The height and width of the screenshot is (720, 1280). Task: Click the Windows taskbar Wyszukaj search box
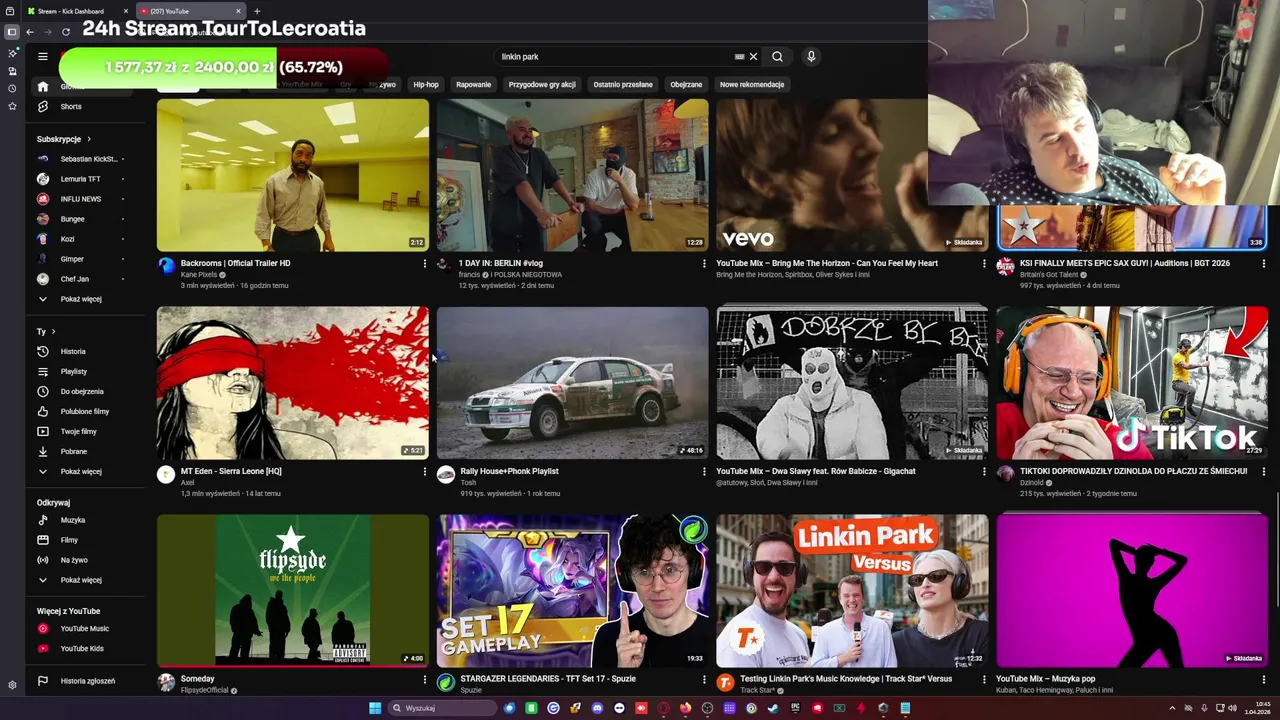point(443,708)
